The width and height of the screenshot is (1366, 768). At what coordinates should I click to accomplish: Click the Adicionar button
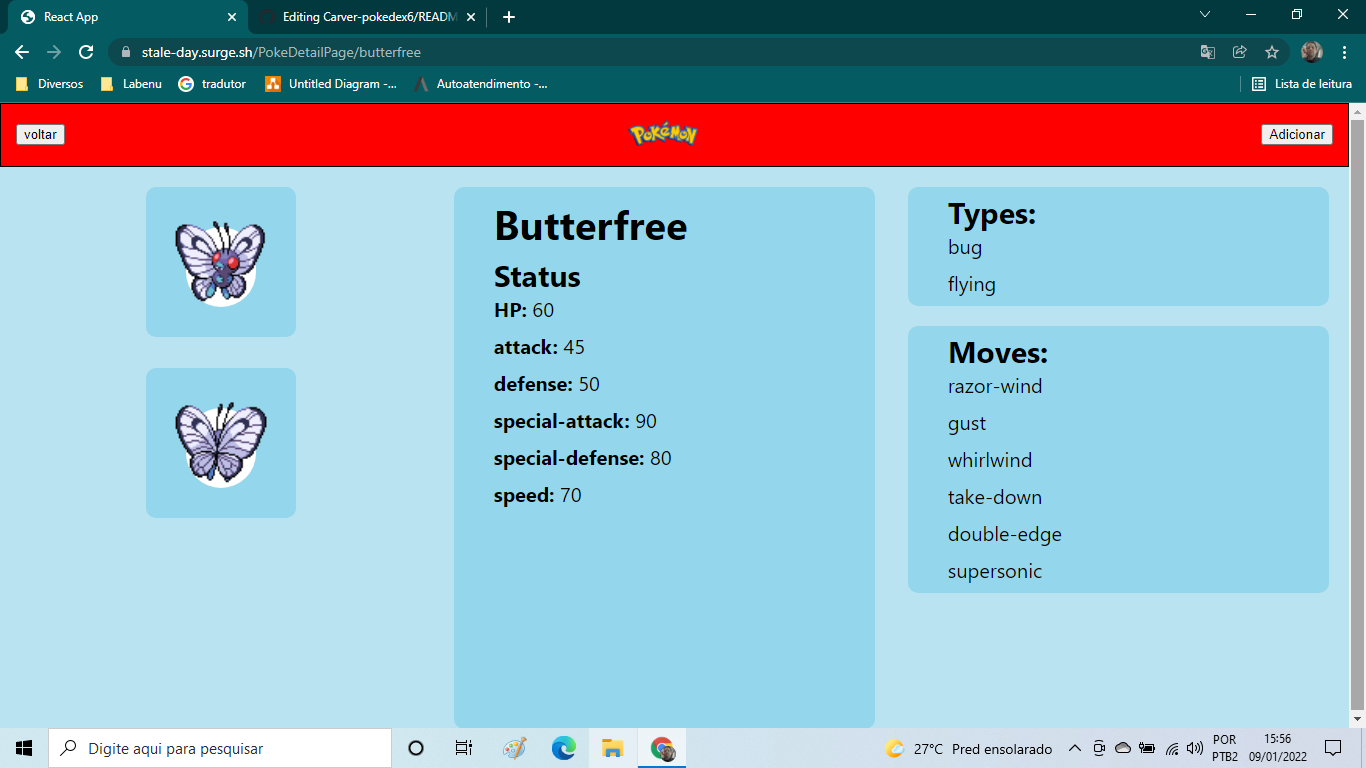click(x=1297, y=134)
